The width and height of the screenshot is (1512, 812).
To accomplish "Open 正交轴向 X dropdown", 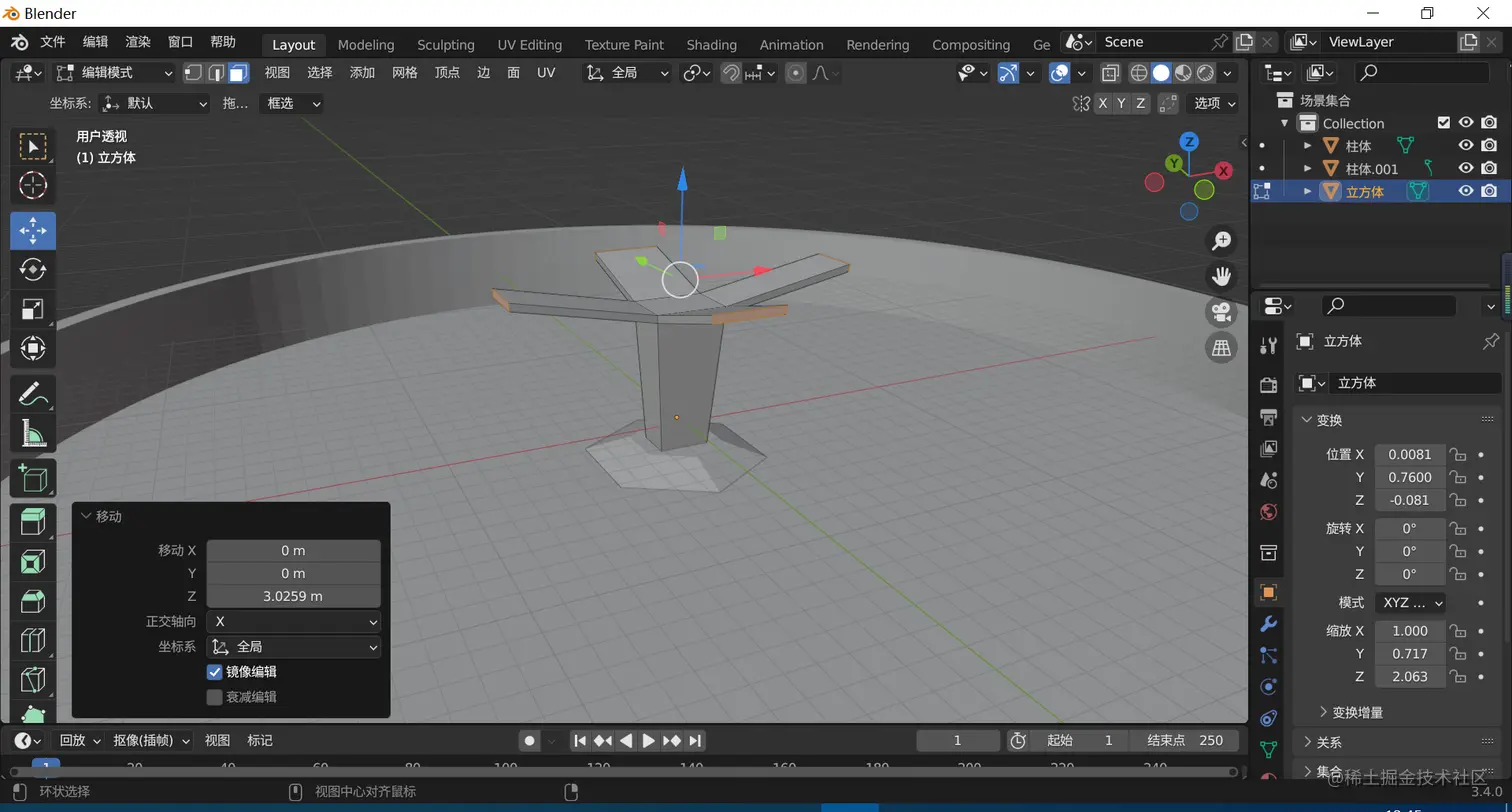I will [293, 621].
